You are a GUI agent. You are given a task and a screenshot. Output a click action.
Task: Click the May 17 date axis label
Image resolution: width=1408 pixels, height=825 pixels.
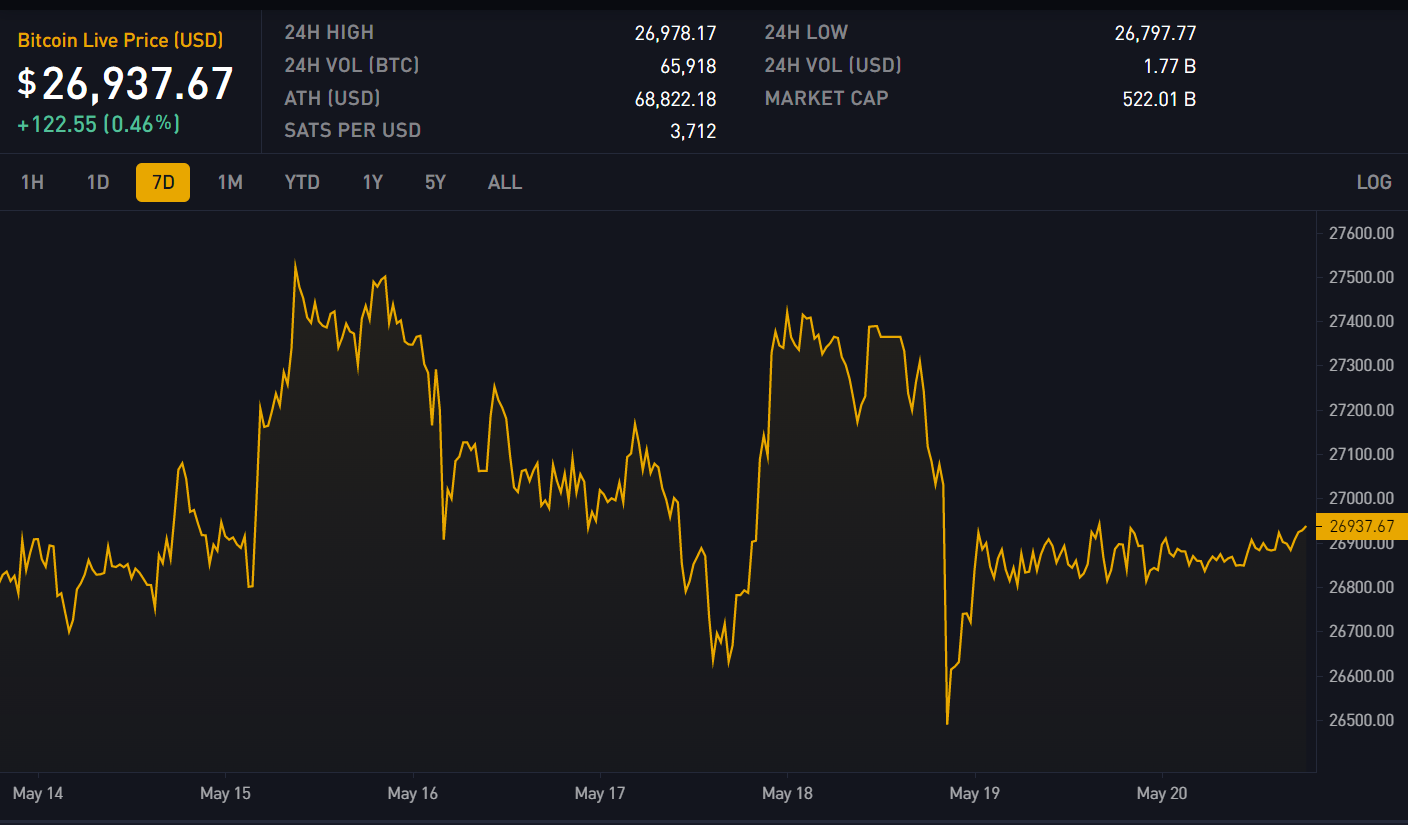600,794
